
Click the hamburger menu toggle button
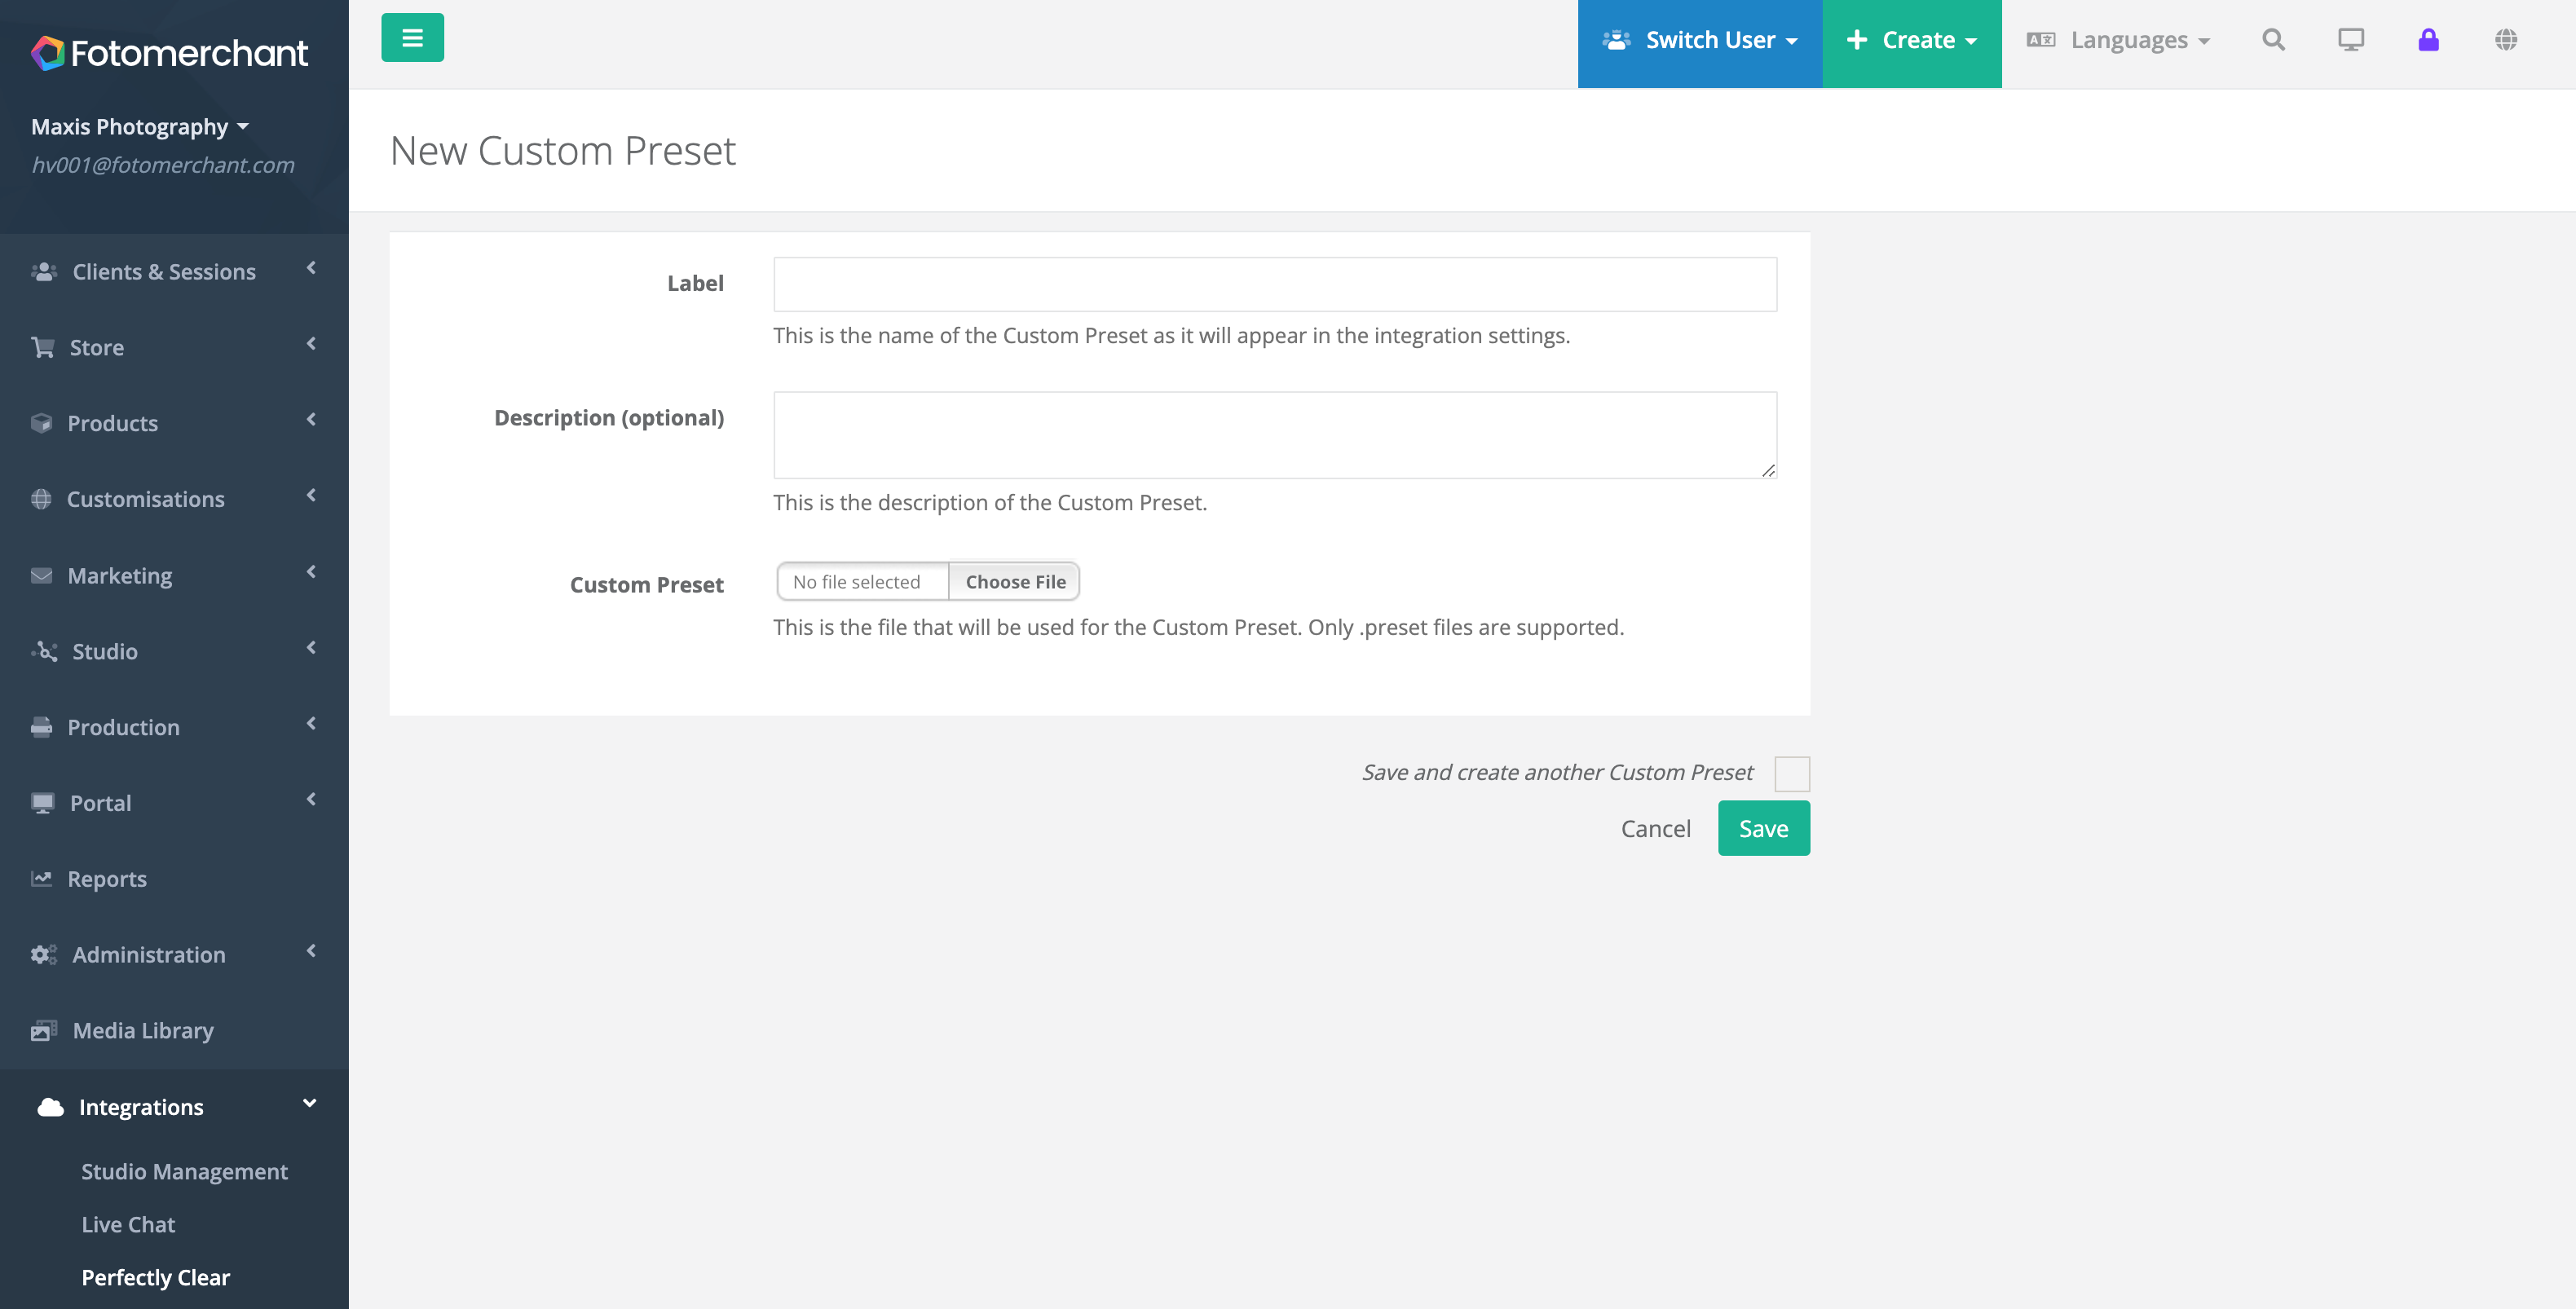(412, 38)
